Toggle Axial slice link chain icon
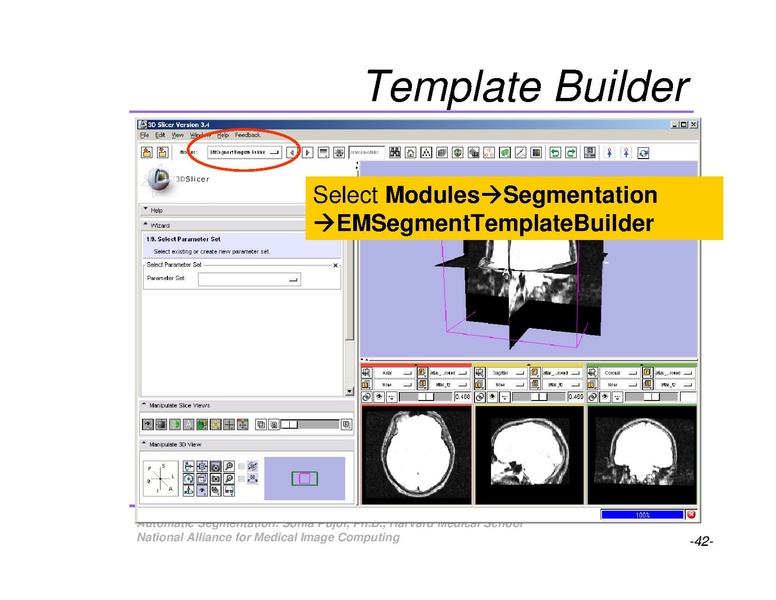 point(367,397)
